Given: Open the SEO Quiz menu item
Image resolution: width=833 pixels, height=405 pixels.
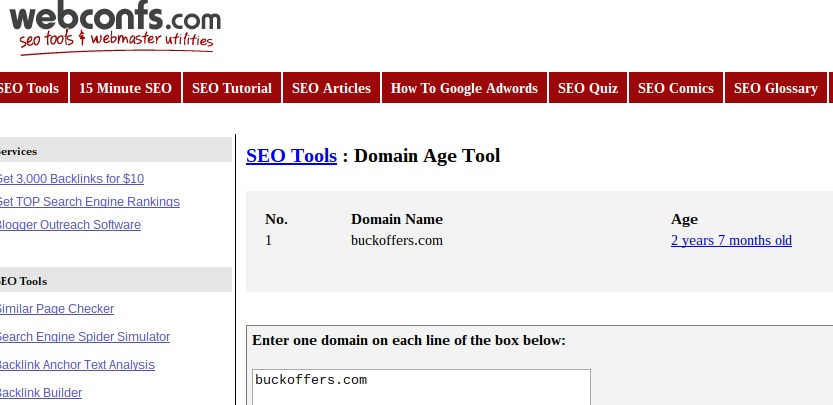Looking at the screenshot, I should 588,88.
